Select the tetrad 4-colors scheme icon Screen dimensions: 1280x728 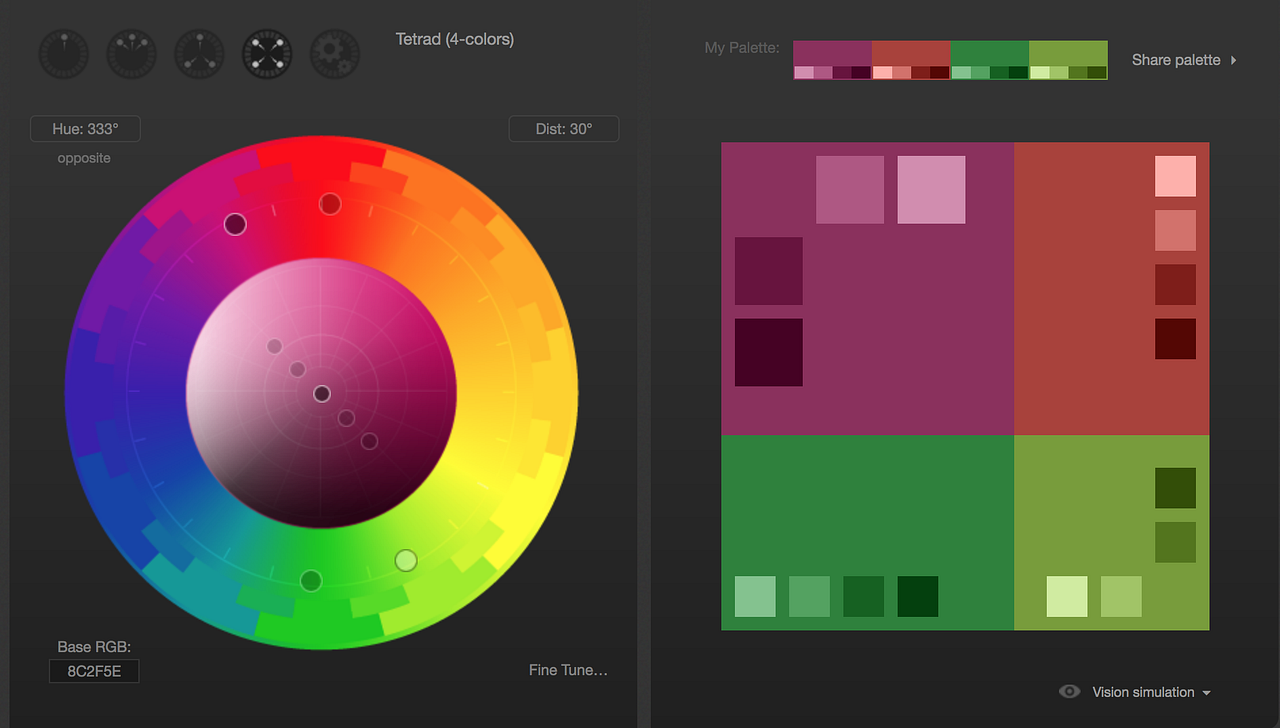click(267, 53)
